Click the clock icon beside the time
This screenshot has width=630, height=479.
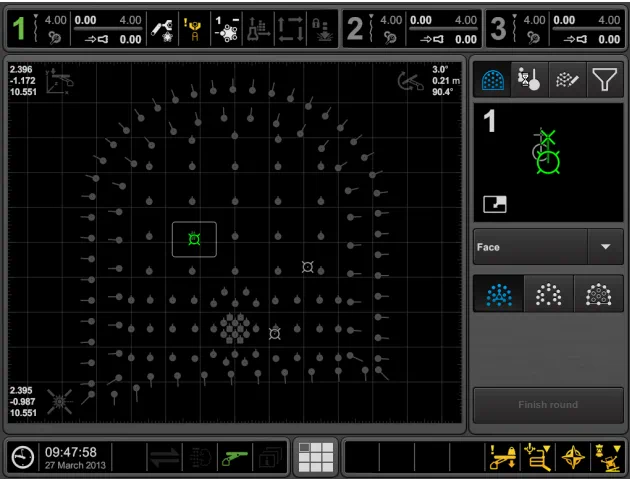tap(22, 457)
